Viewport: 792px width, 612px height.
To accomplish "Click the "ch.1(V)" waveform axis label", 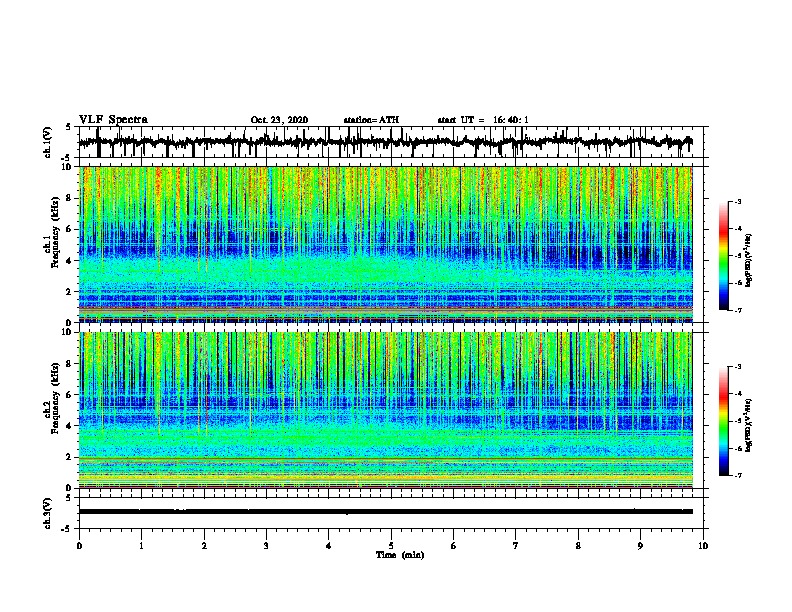I will (48, 142).
